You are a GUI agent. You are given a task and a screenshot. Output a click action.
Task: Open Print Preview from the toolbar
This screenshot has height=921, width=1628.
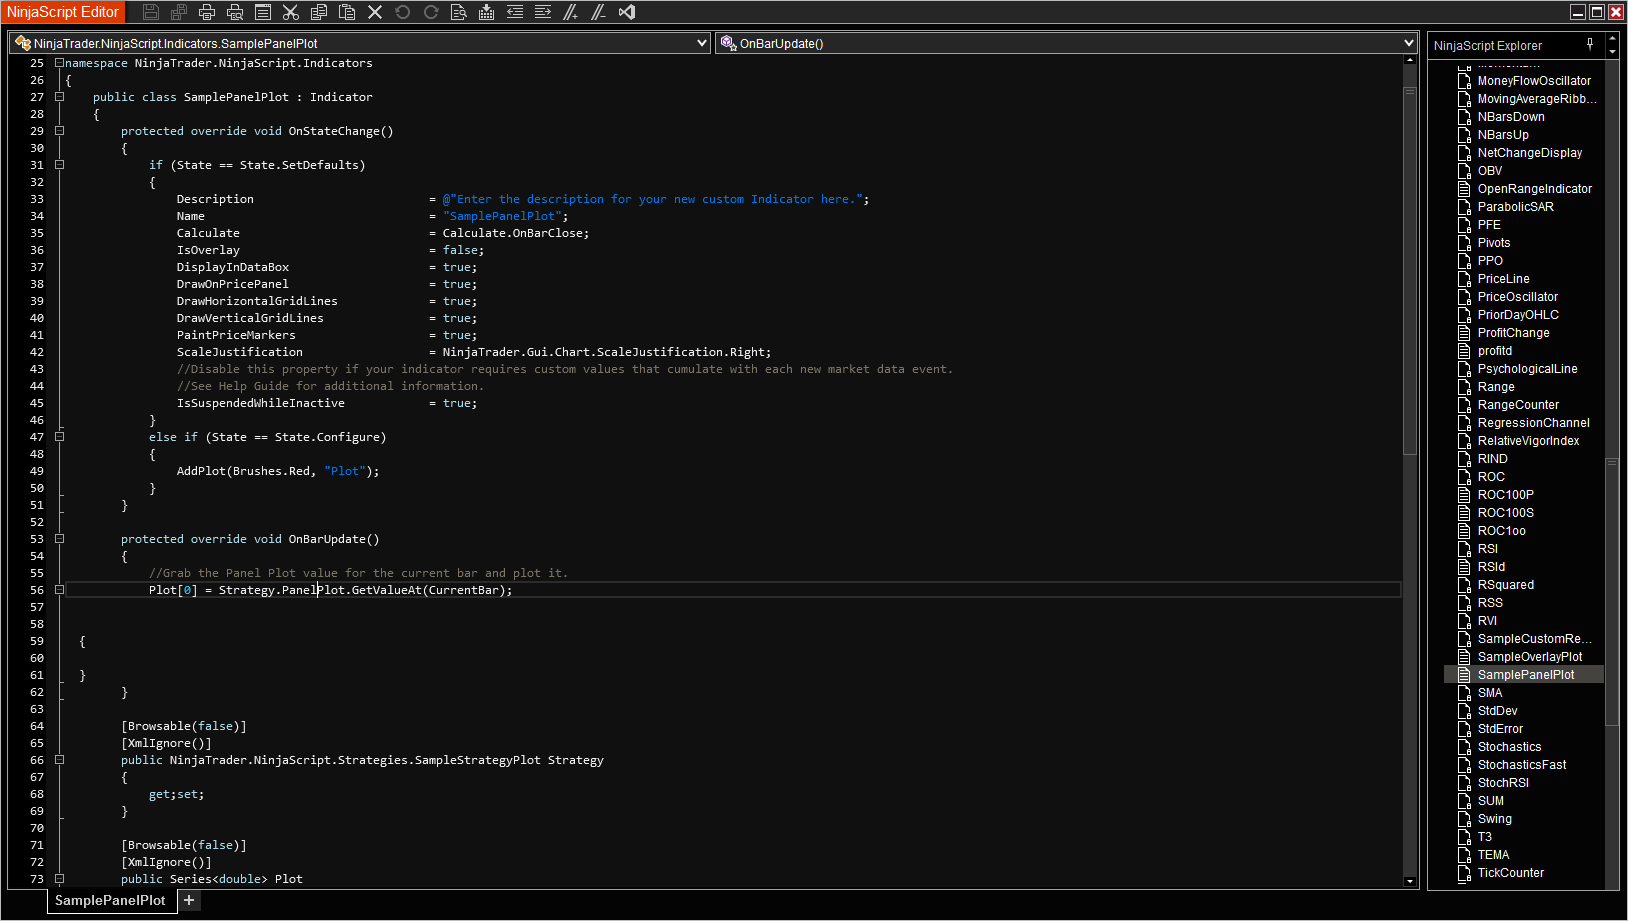click(x=235, y=12)
